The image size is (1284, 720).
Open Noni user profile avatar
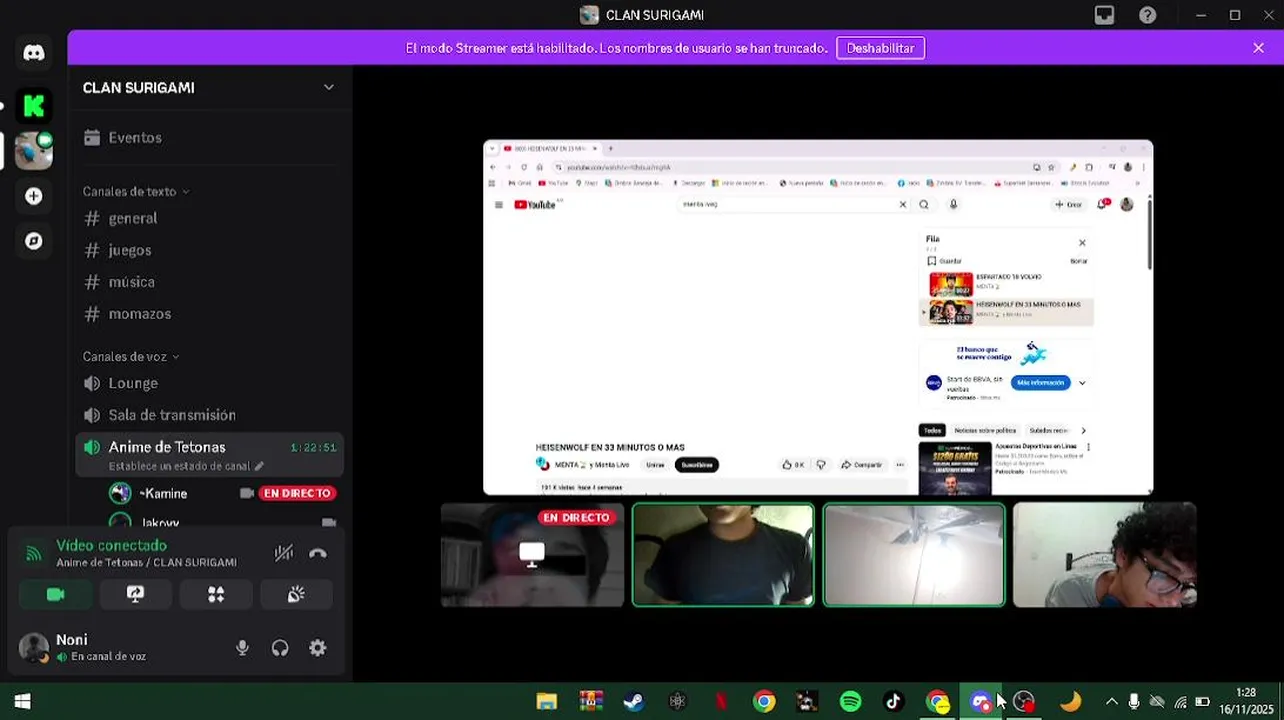(x=34, y=648)
